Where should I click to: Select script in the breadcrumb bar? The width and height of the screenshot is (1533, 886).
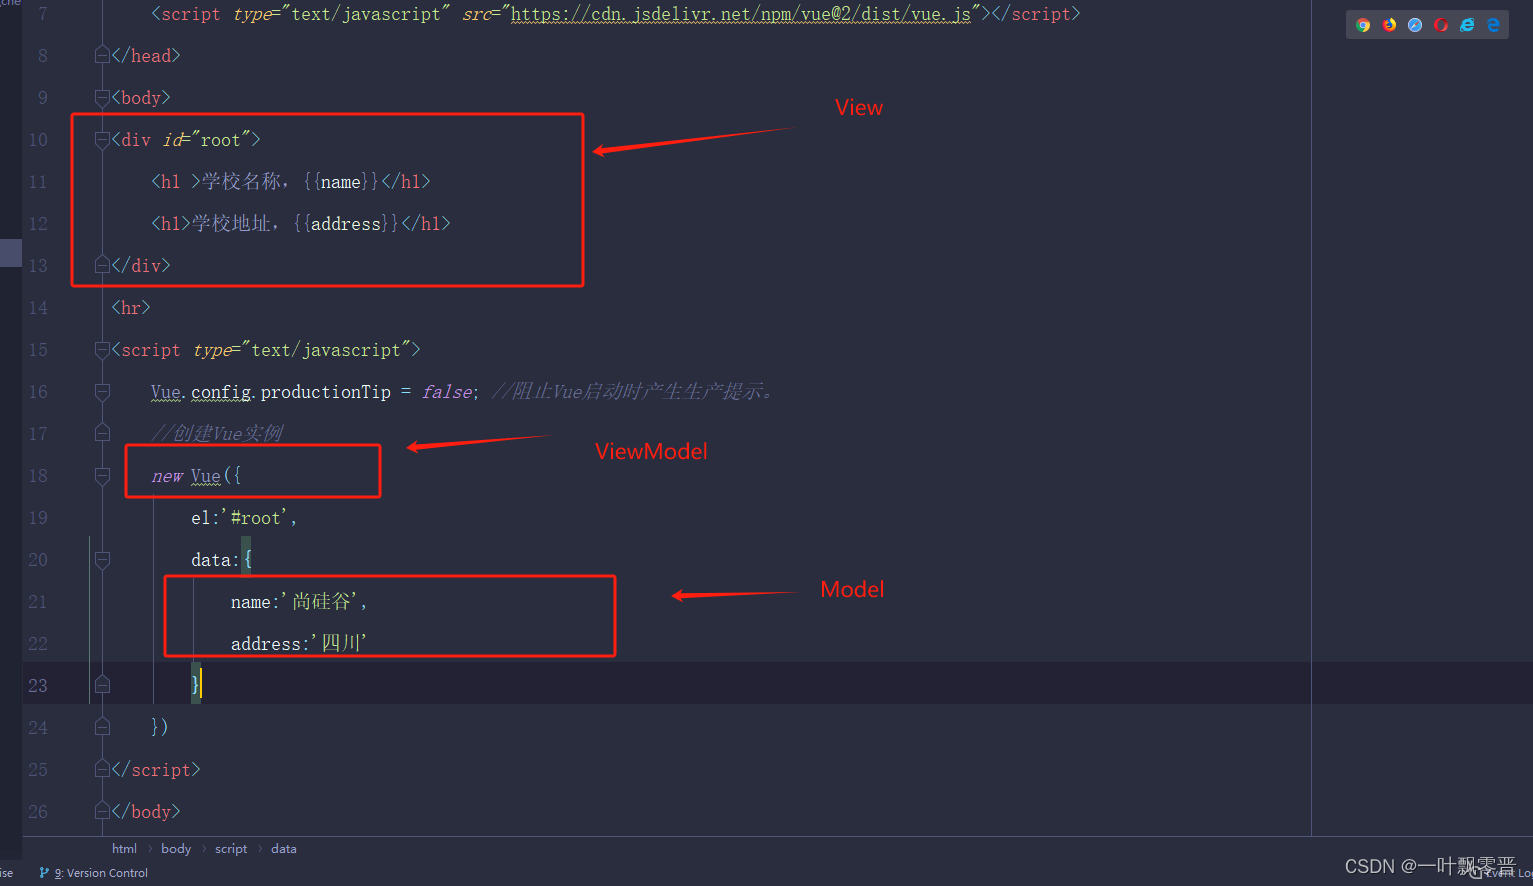coord(231,849)
